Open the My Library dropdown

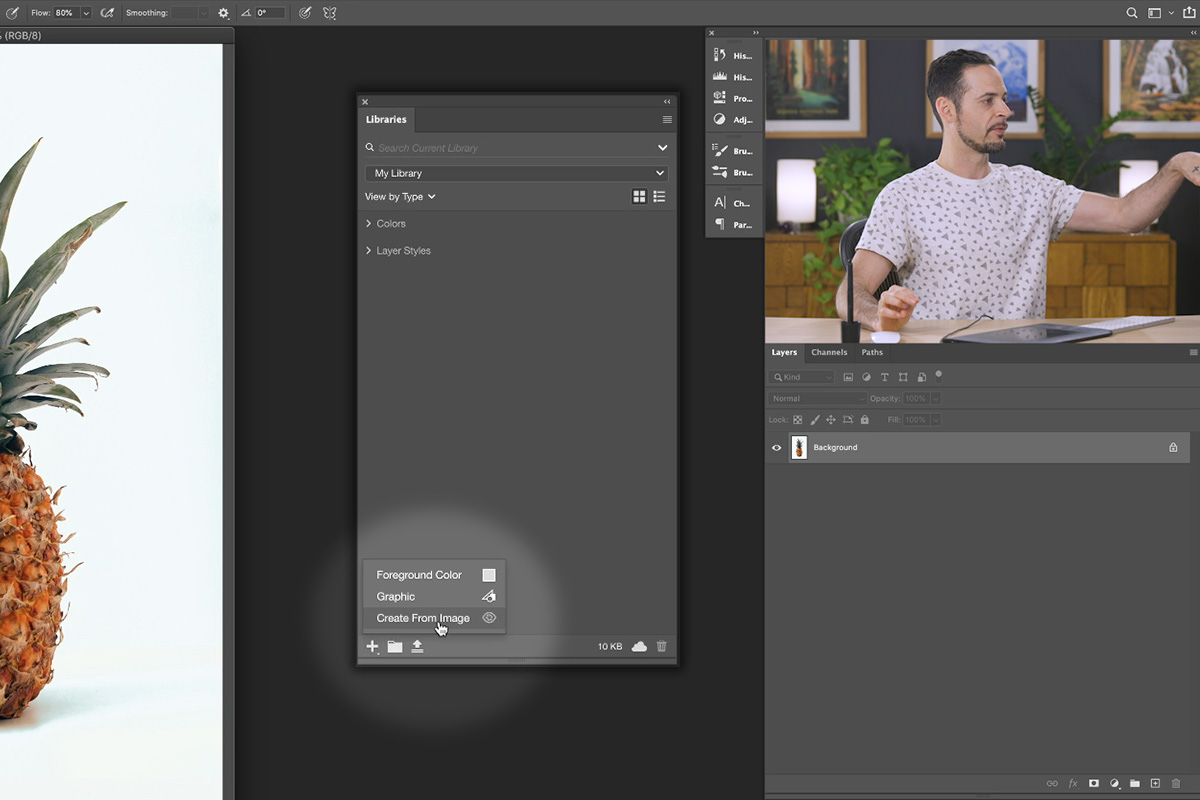click(515, 172)
